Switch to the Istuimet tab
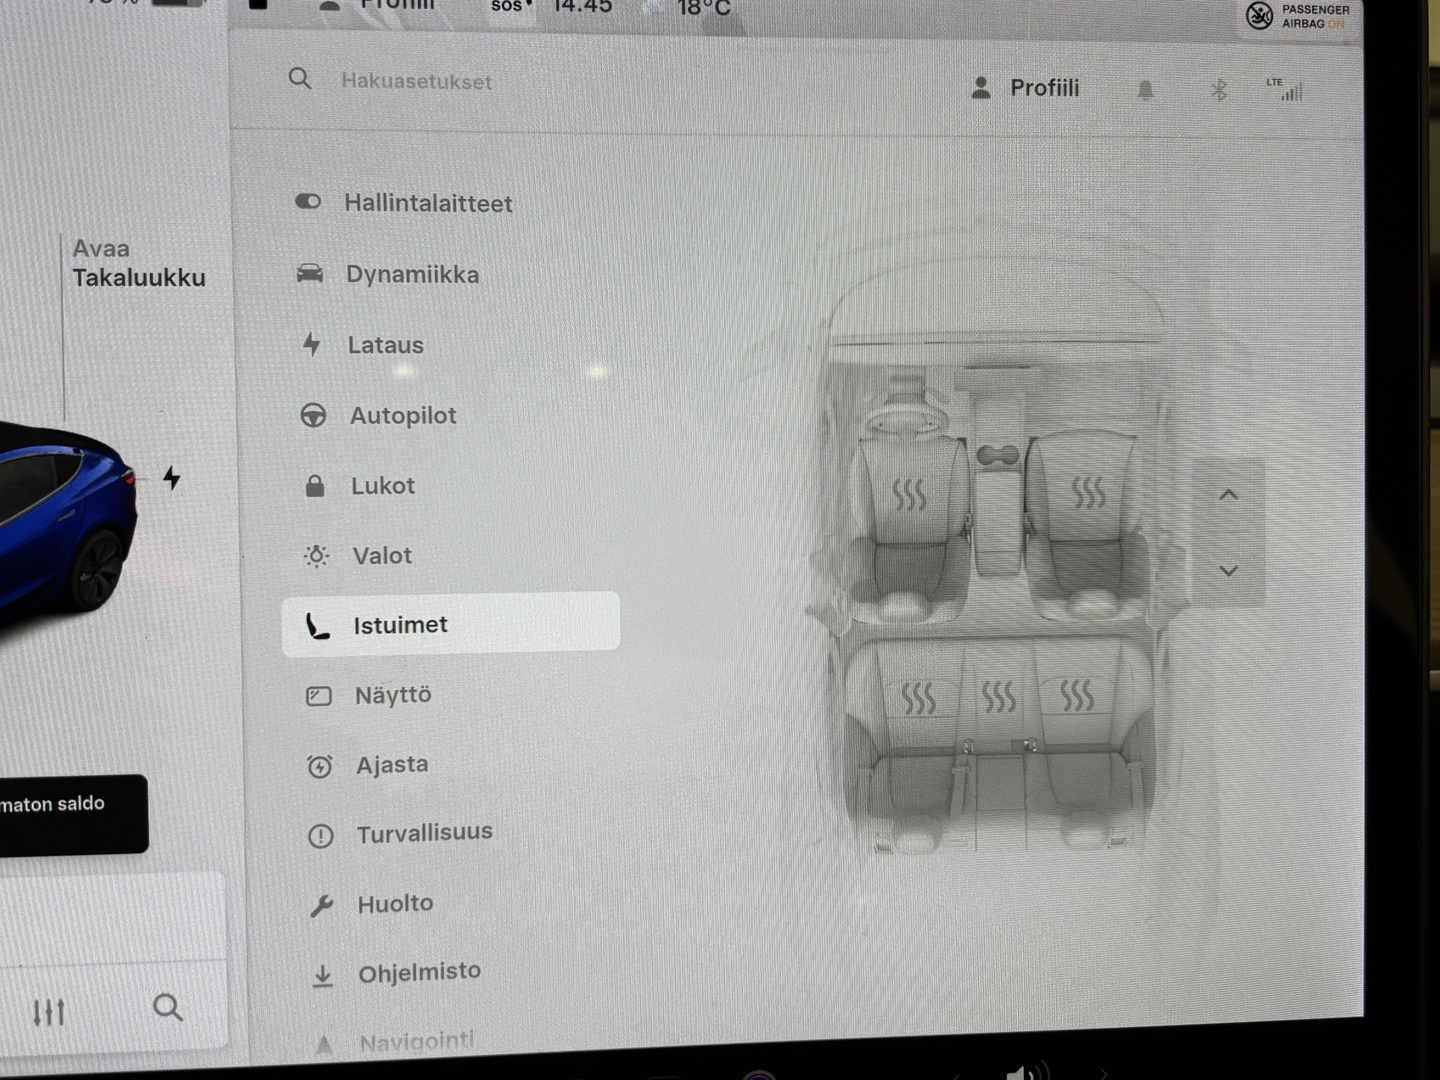 401,624
